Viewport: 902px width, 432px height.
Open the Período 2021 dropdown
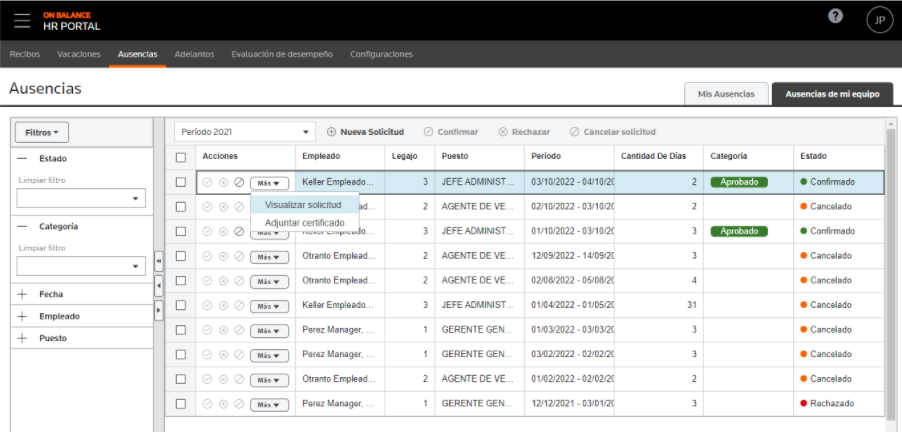pos(245,132)
